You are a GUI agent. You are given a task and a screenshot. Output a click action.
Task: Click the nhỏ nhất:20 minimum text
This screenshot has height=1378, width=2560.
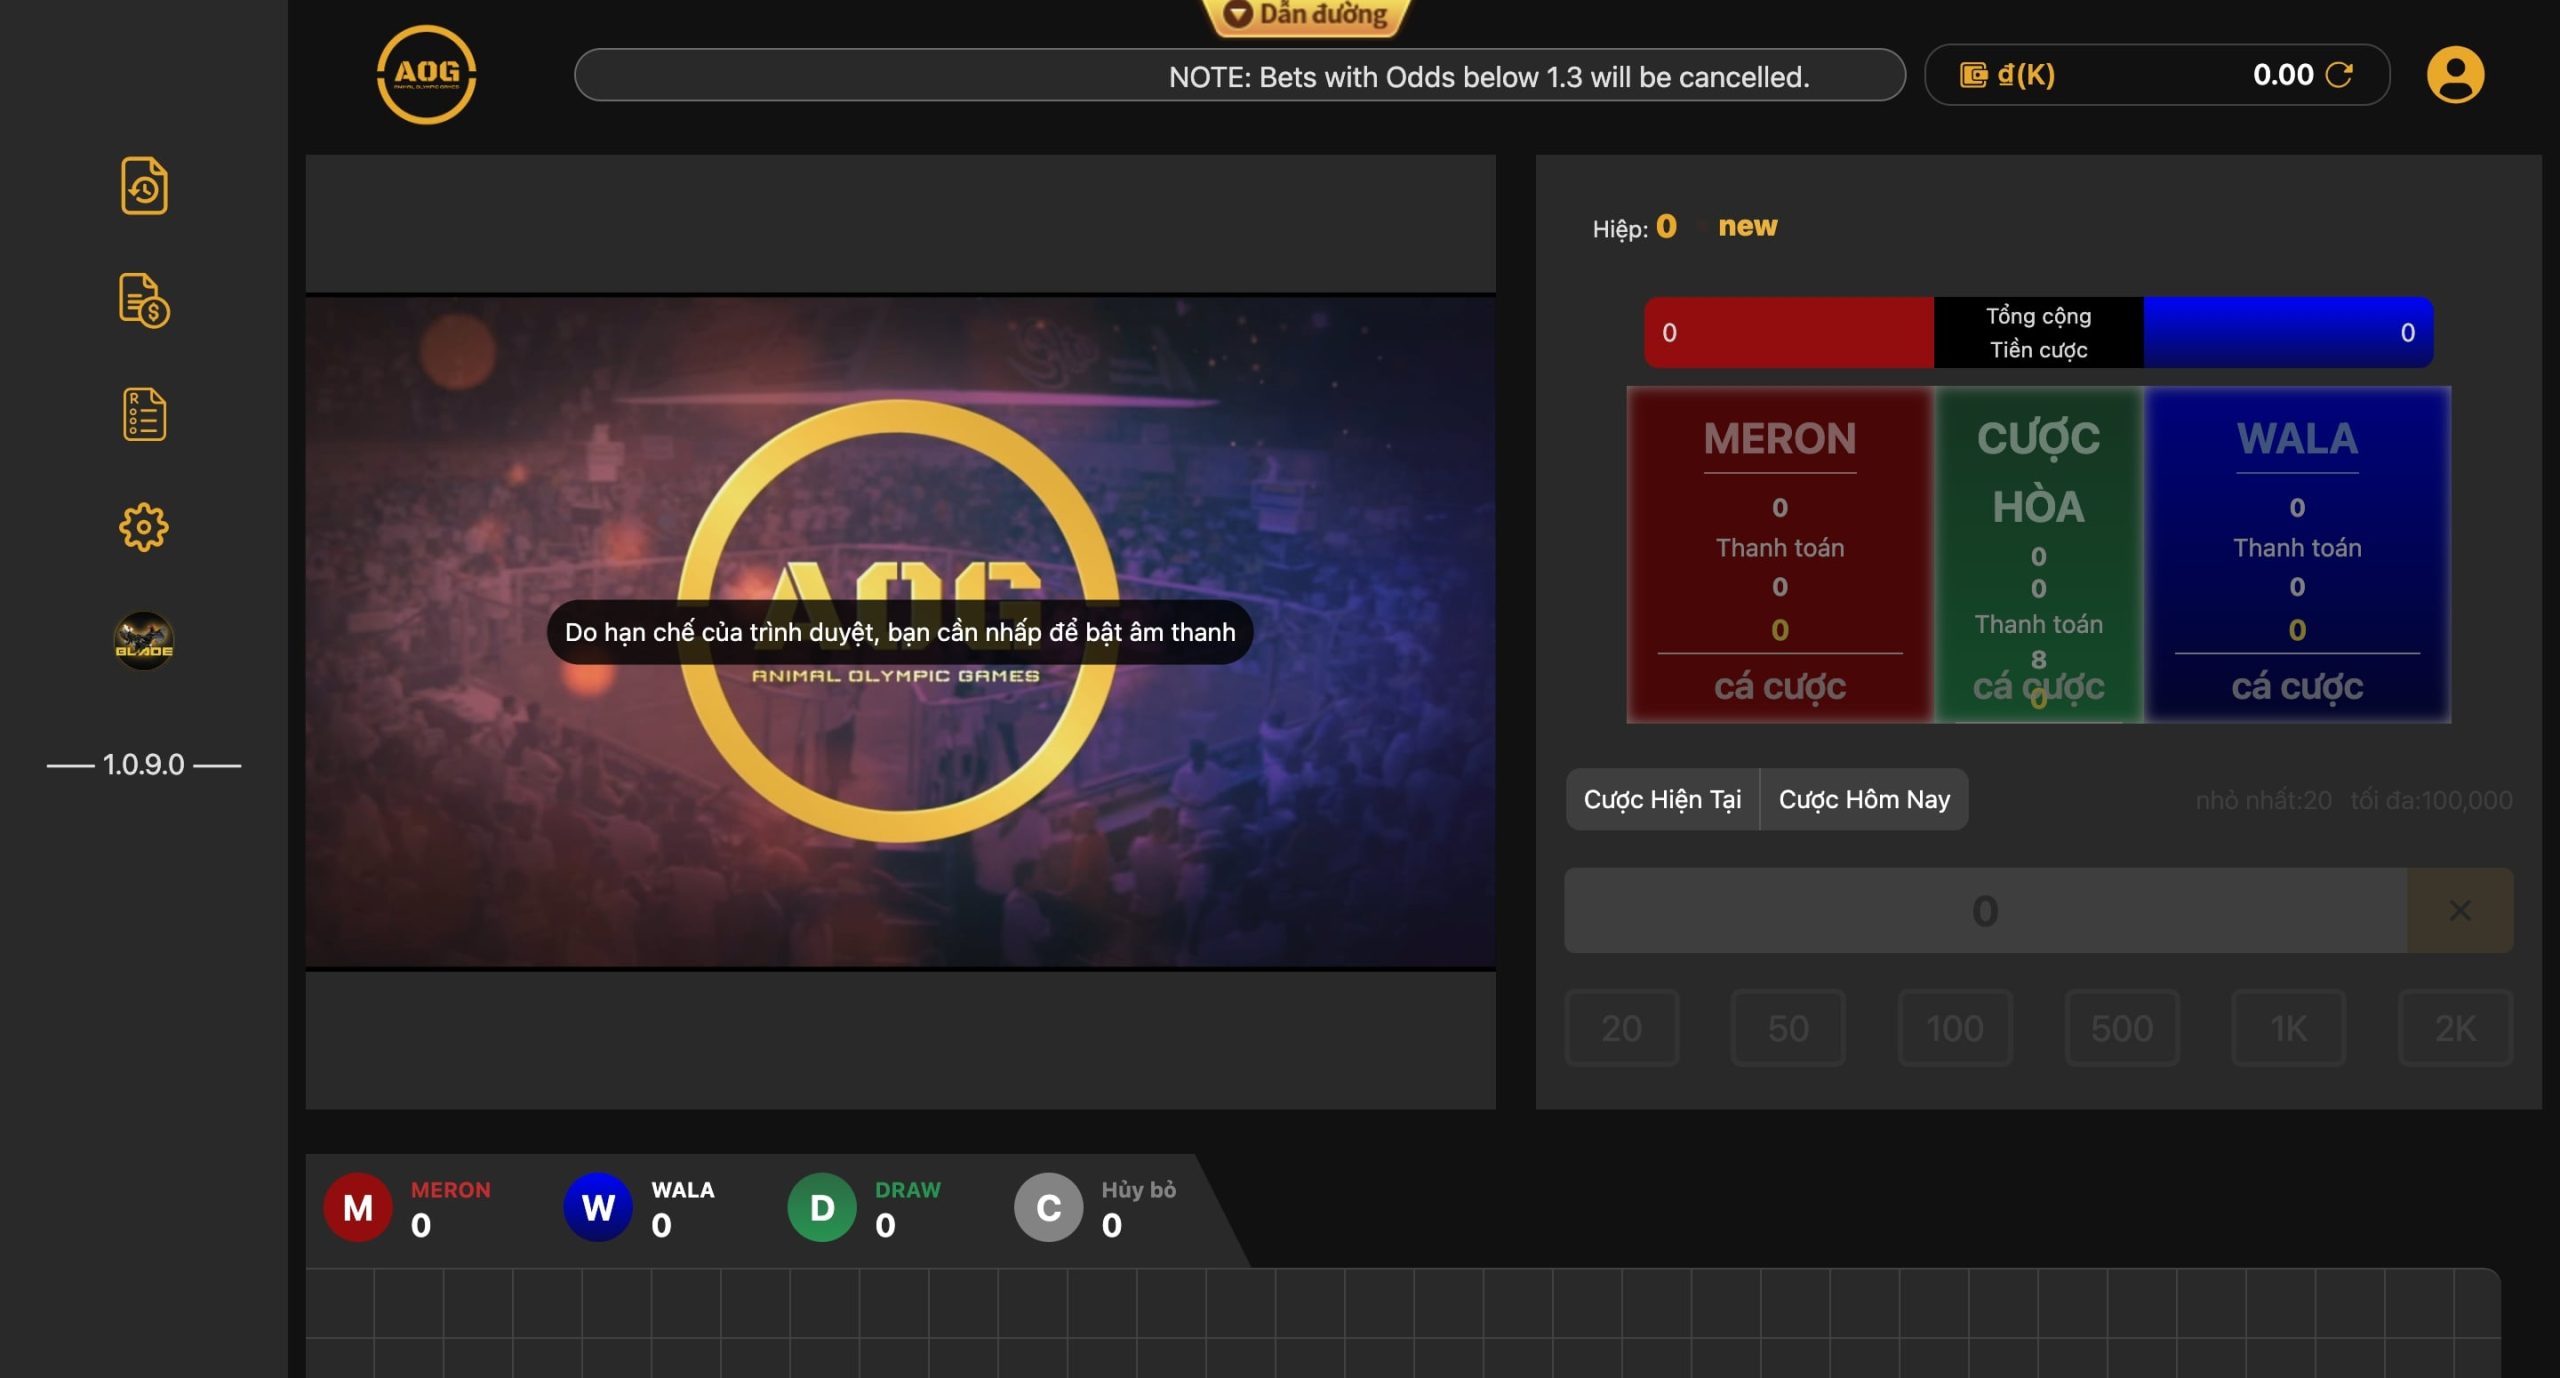pos(2263,800)
